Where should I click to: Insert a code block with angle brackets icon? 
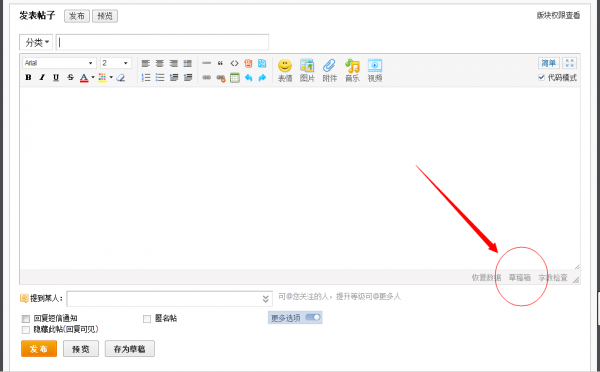point(234,63)
